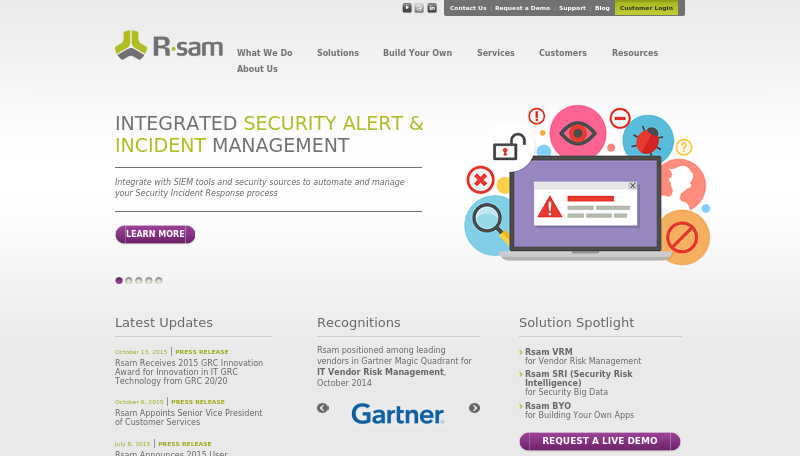Open Rsam SRI Security Risk Intelligence link
This screenshot has height=456, width=800.
(x=579, y=378)
